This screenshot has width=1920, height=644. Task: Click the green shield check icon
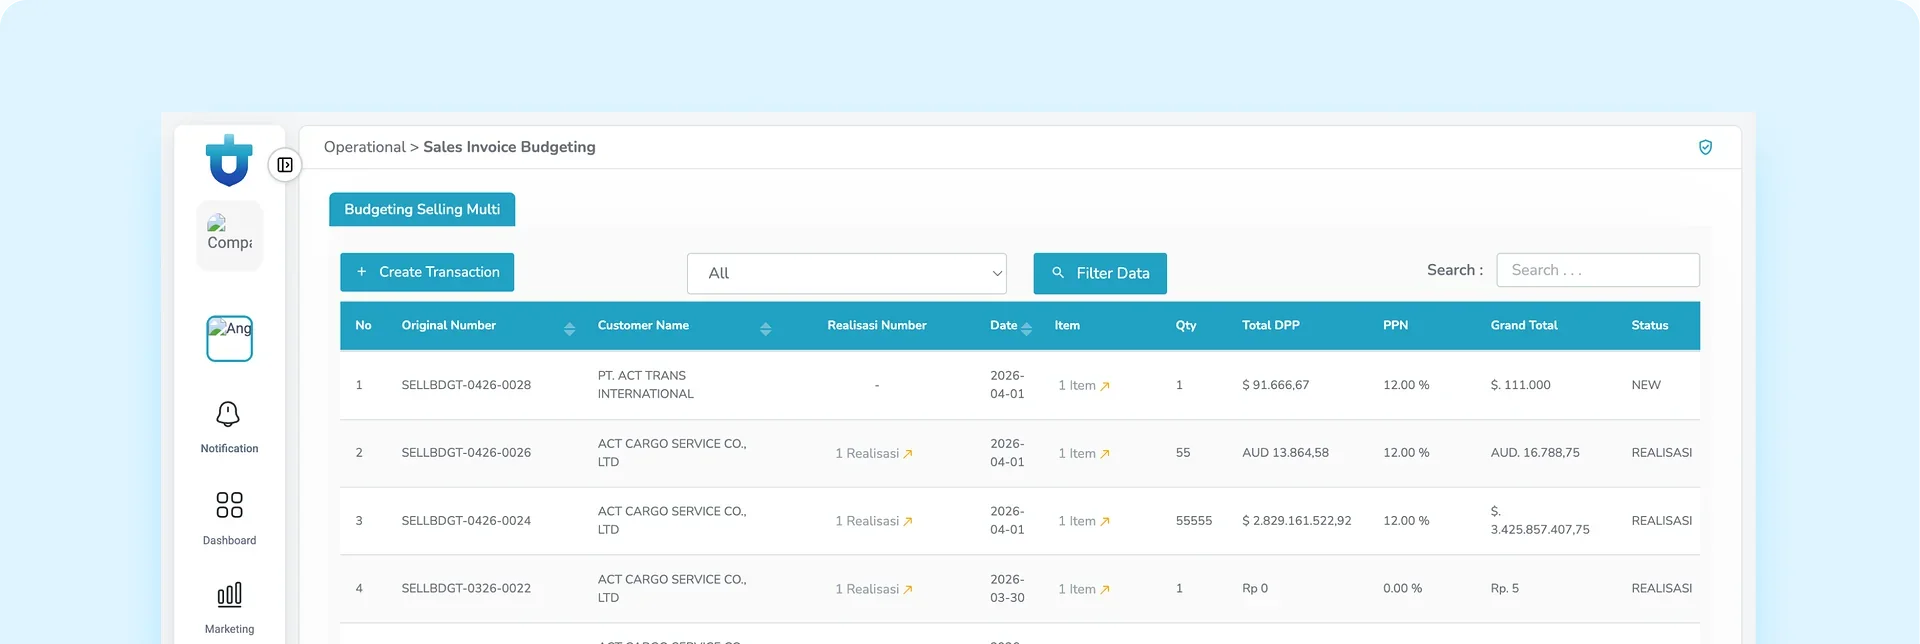point(1705,148)
